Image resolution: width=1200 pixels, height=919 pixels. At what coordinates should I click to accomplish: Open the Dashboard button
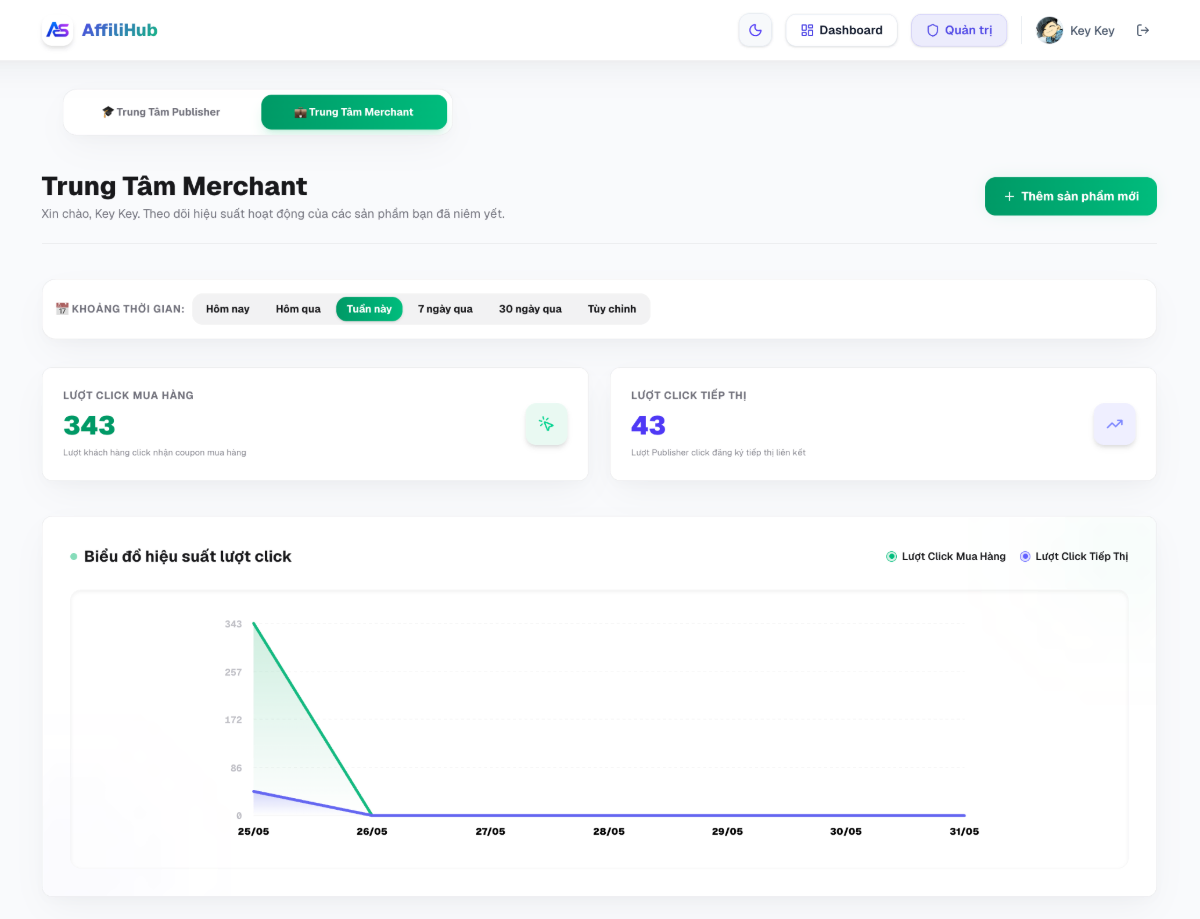(841, 30)
